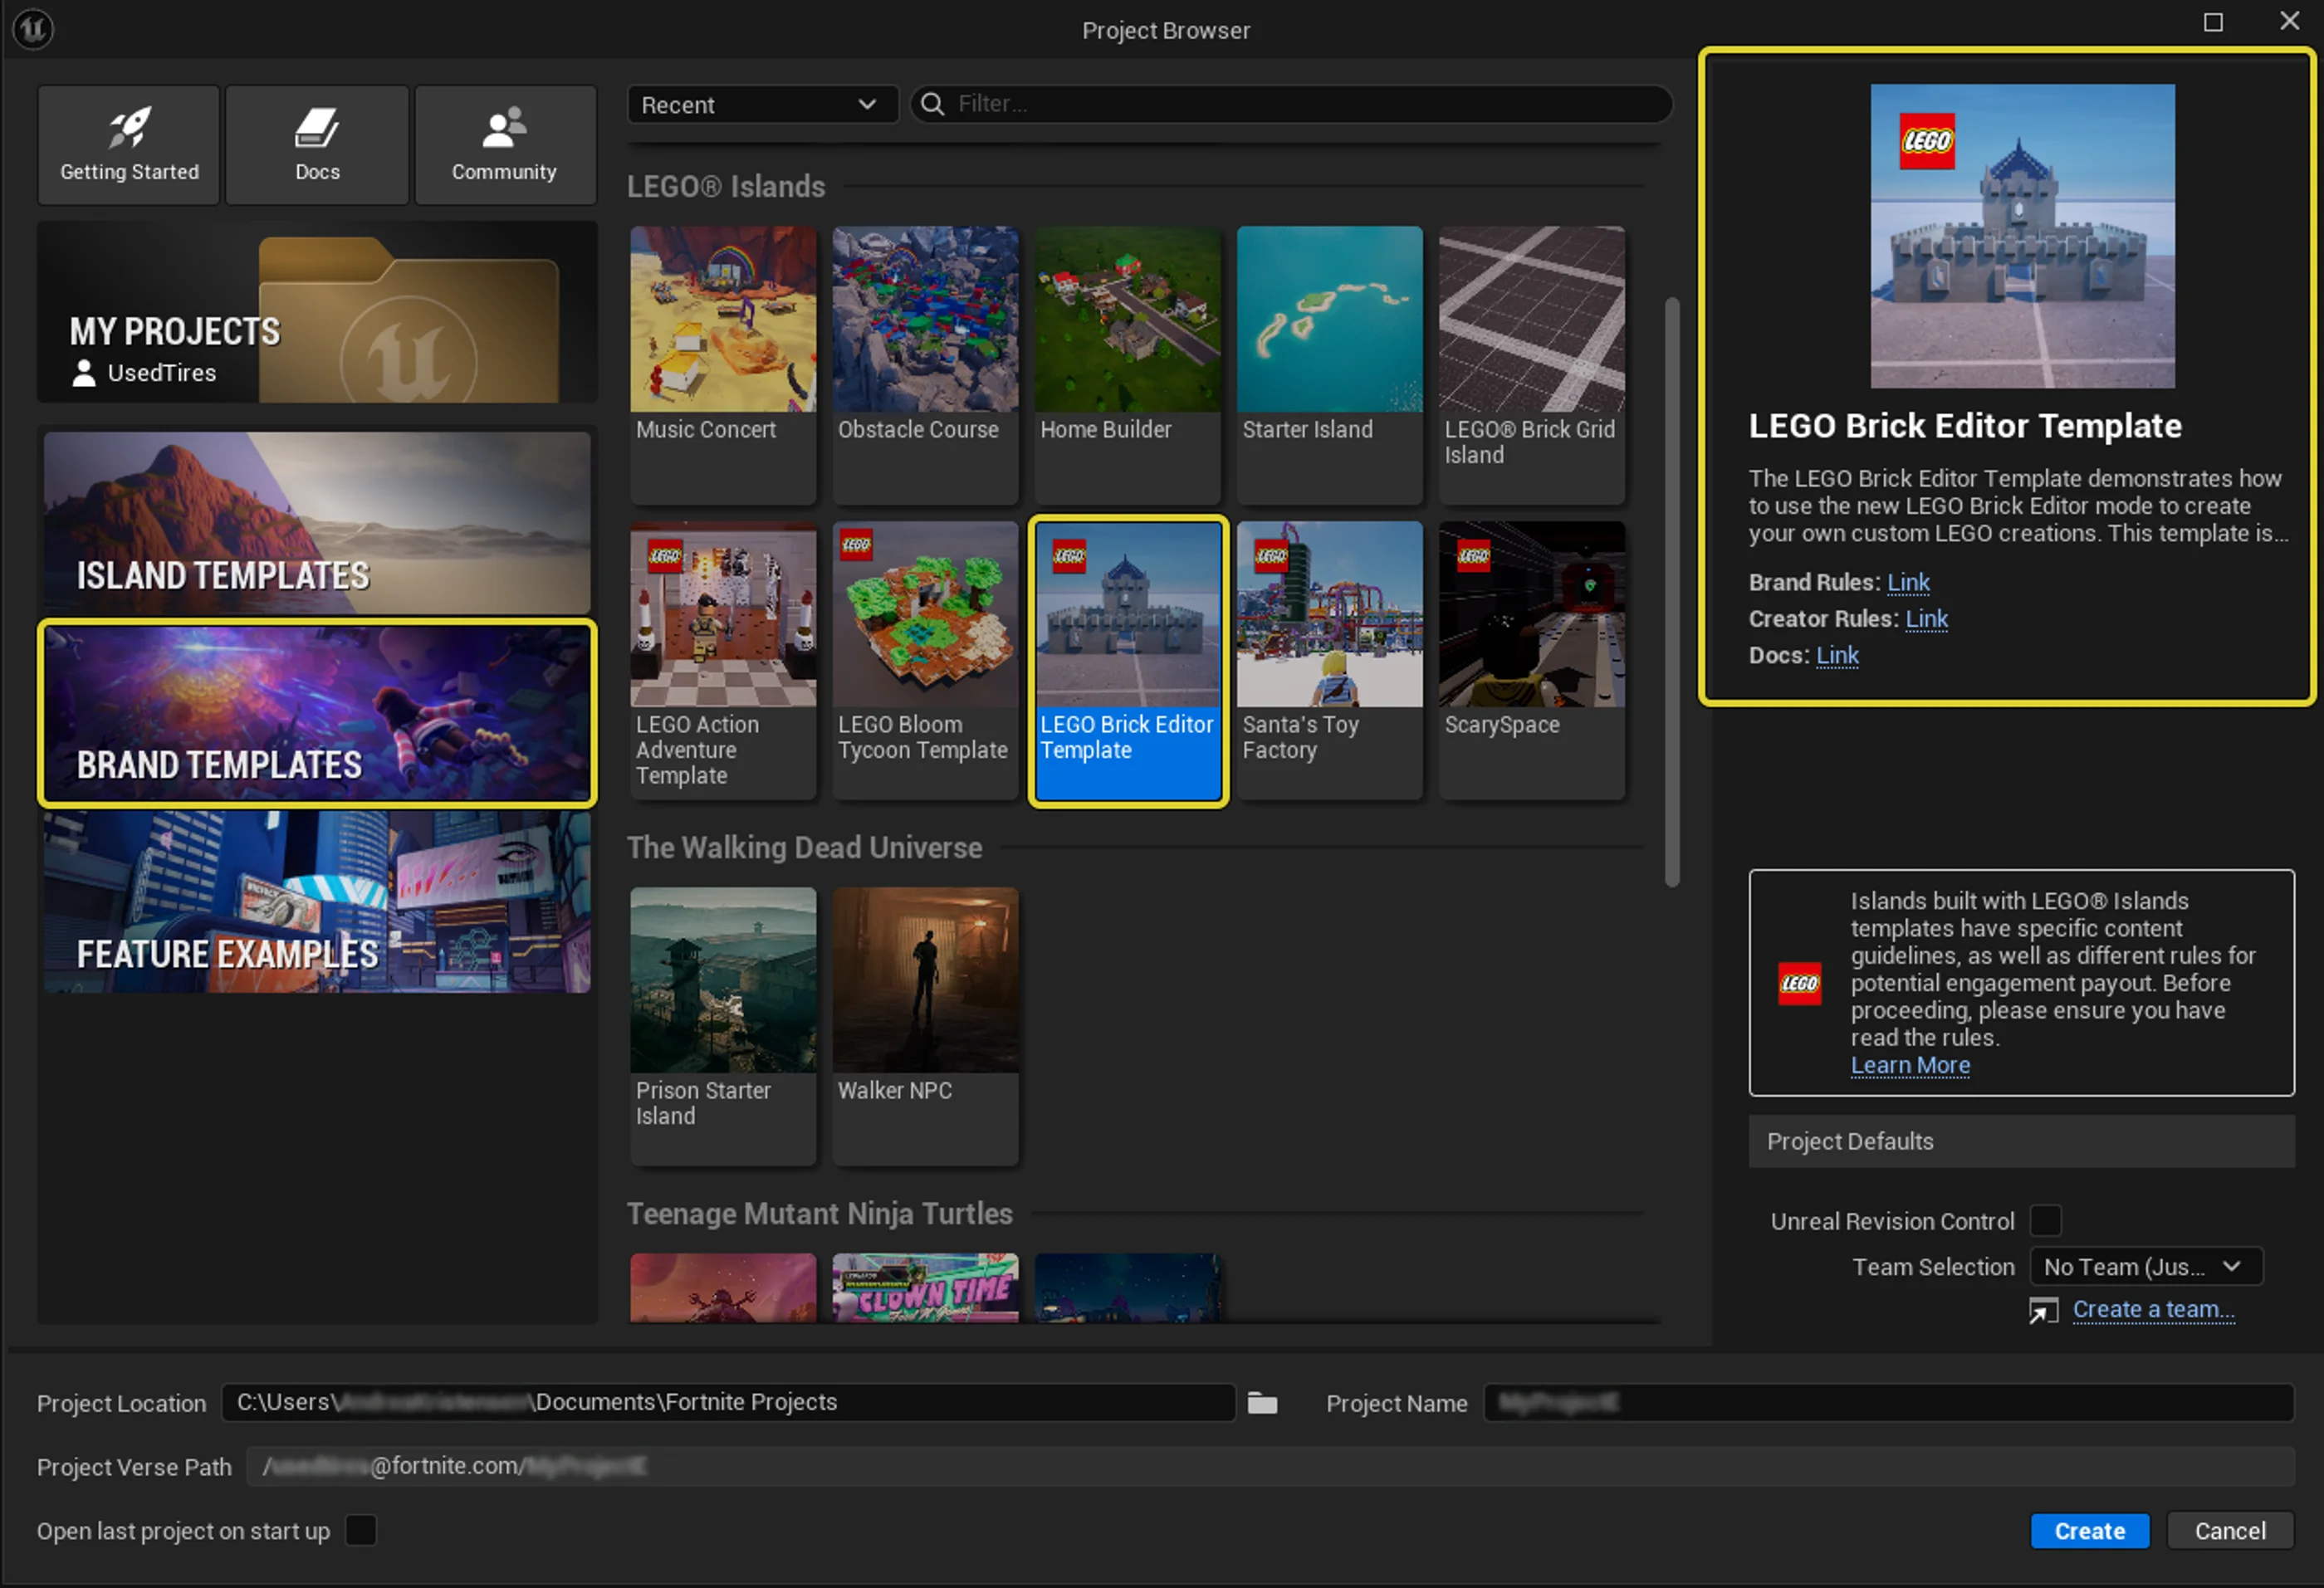The height and width of the screenshot is (1588, 2324).
Task: Switch to Feature Examples category
Action: (x=317, y=902)
